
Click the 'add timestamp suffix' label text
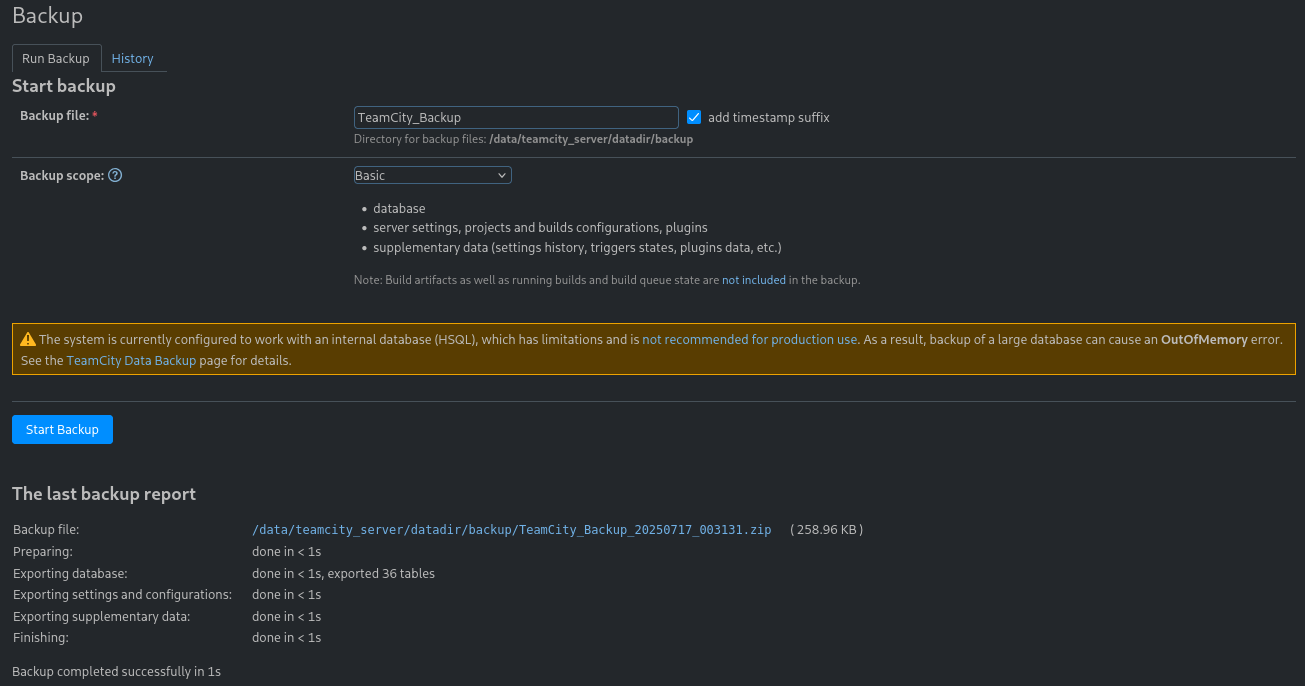click(x=768, y=118)
